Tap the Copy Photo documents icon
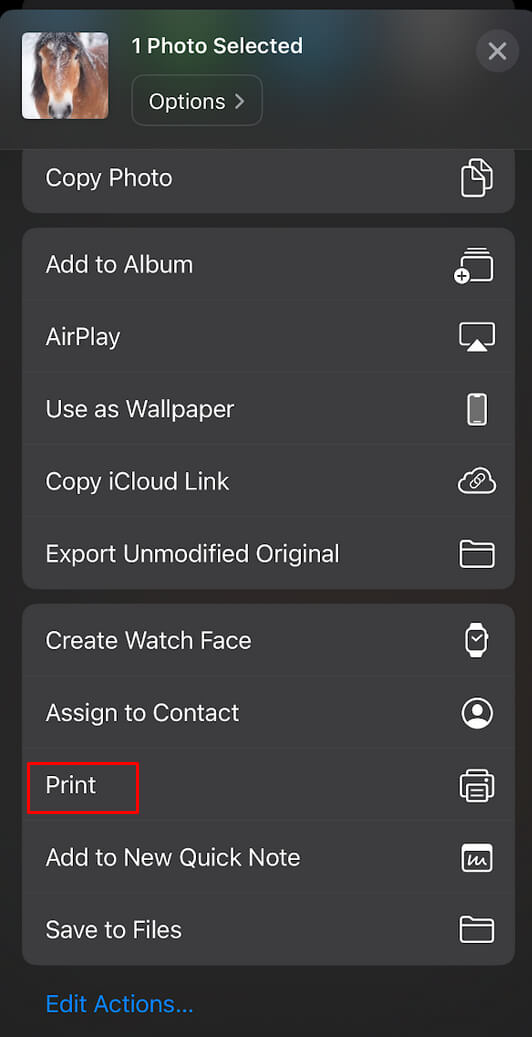 tap(477, 179)
